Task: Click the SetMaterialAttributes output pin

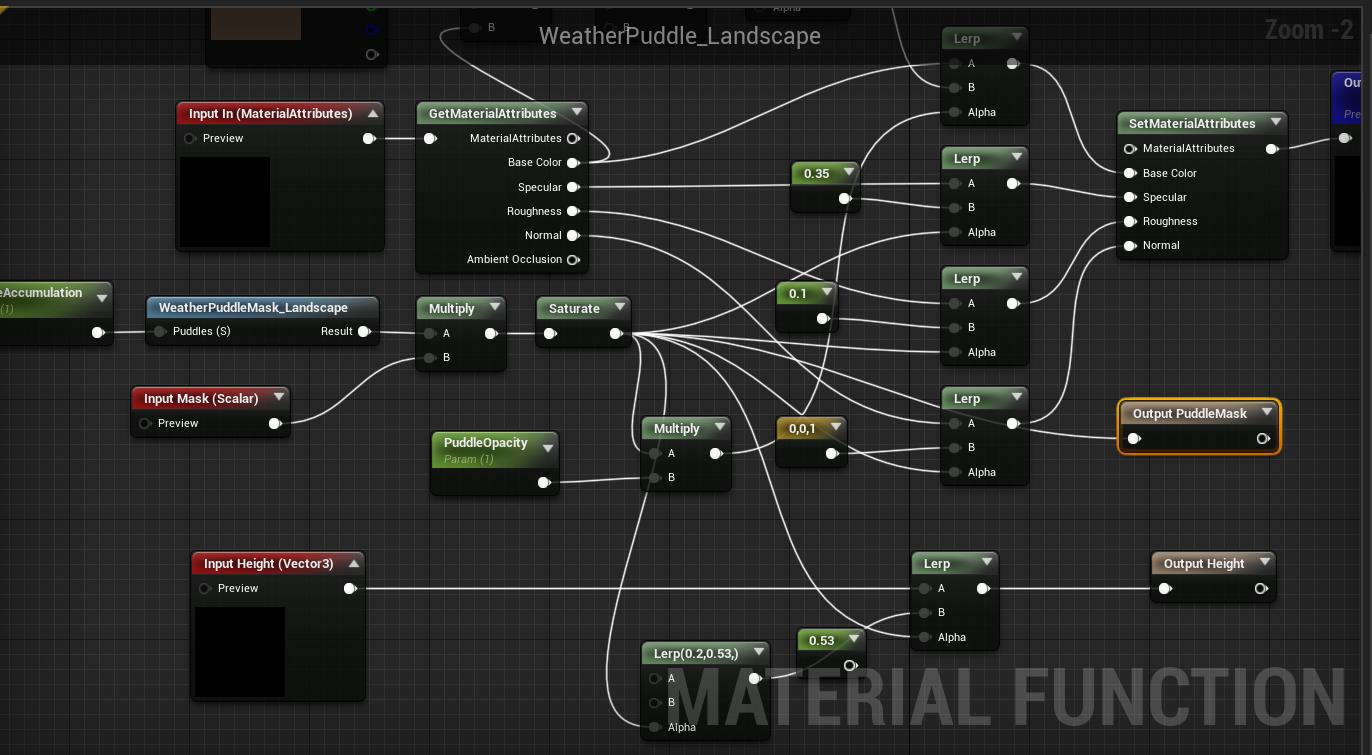Action: pos(1271,148)
